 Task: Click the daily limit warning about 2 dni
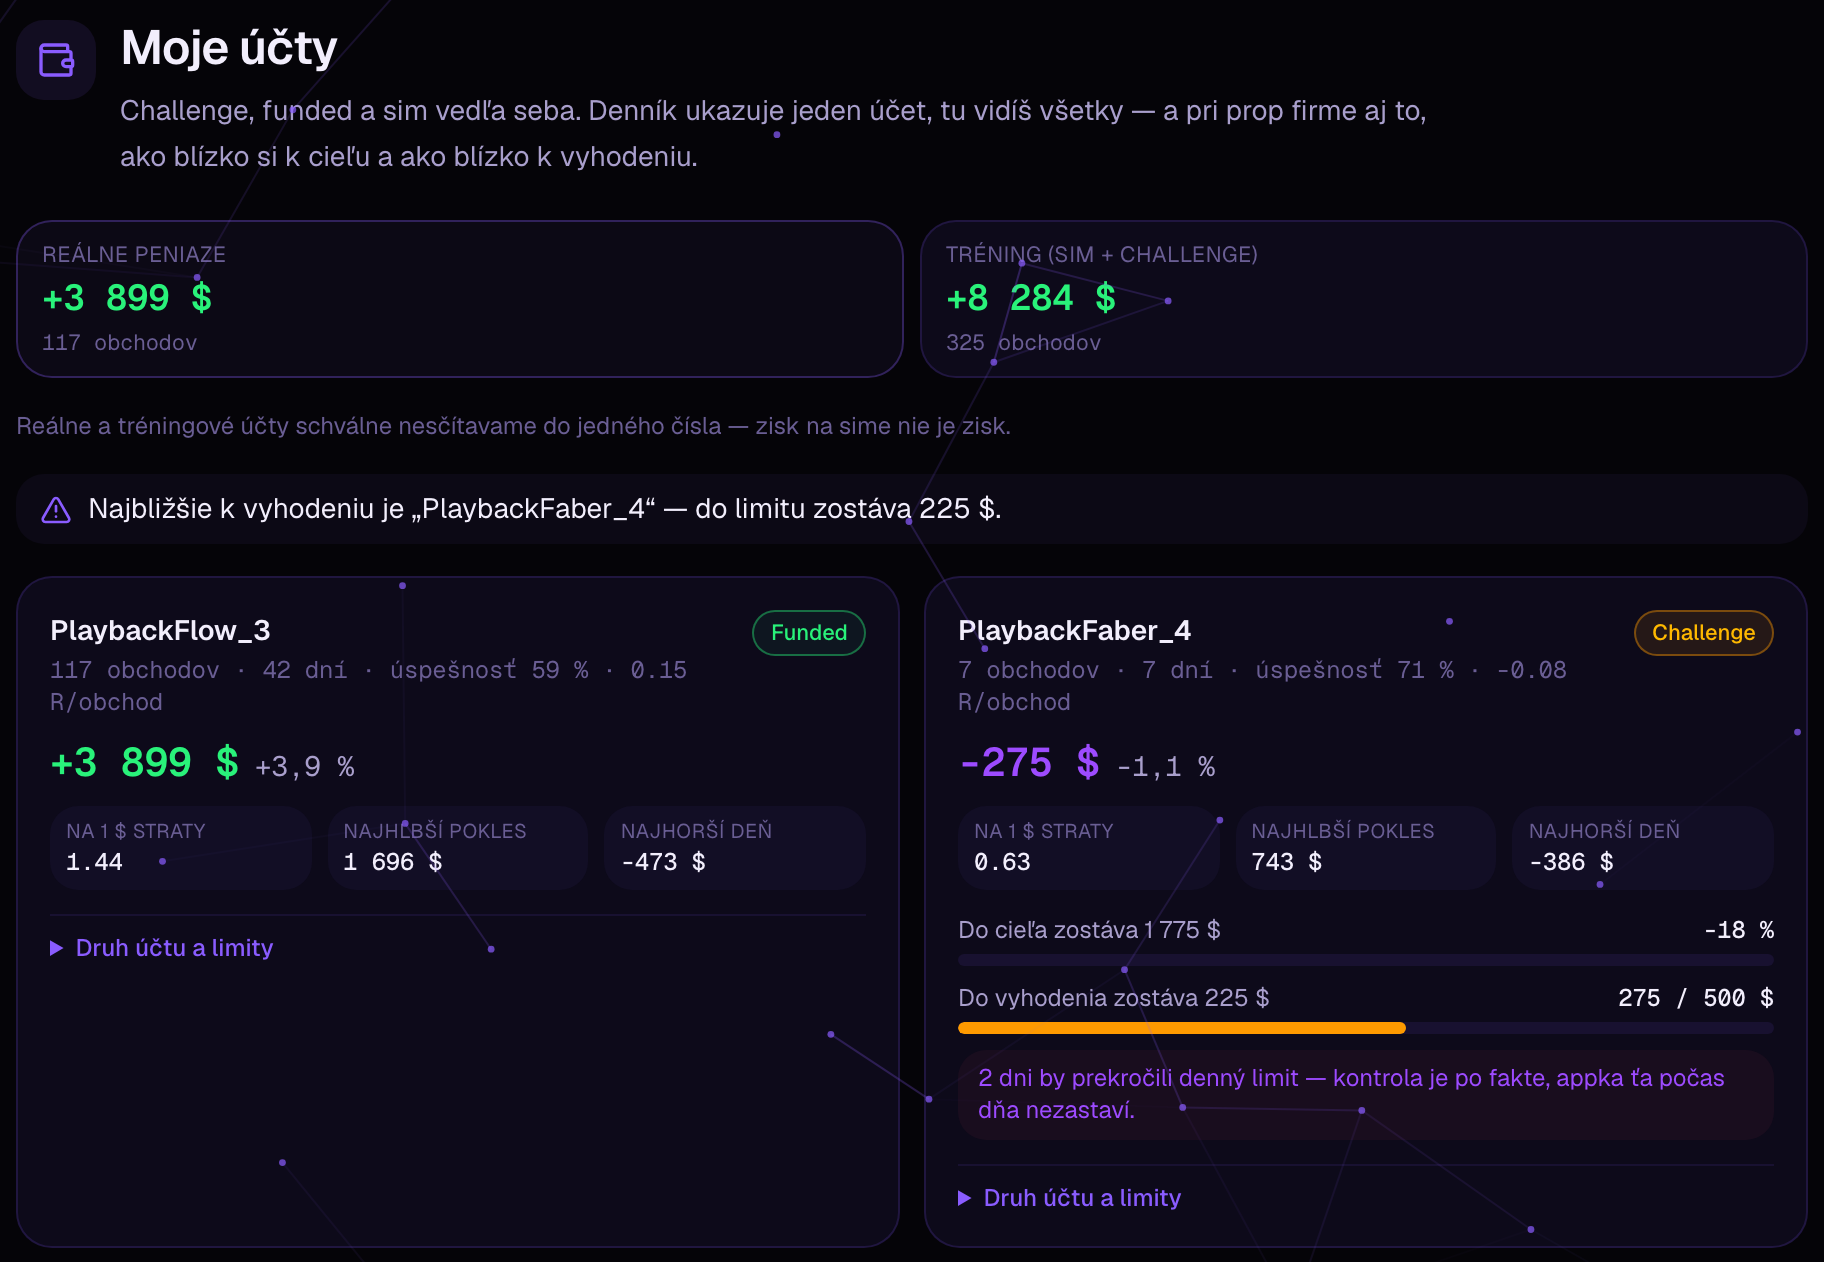click(x=1366, y=1094)
